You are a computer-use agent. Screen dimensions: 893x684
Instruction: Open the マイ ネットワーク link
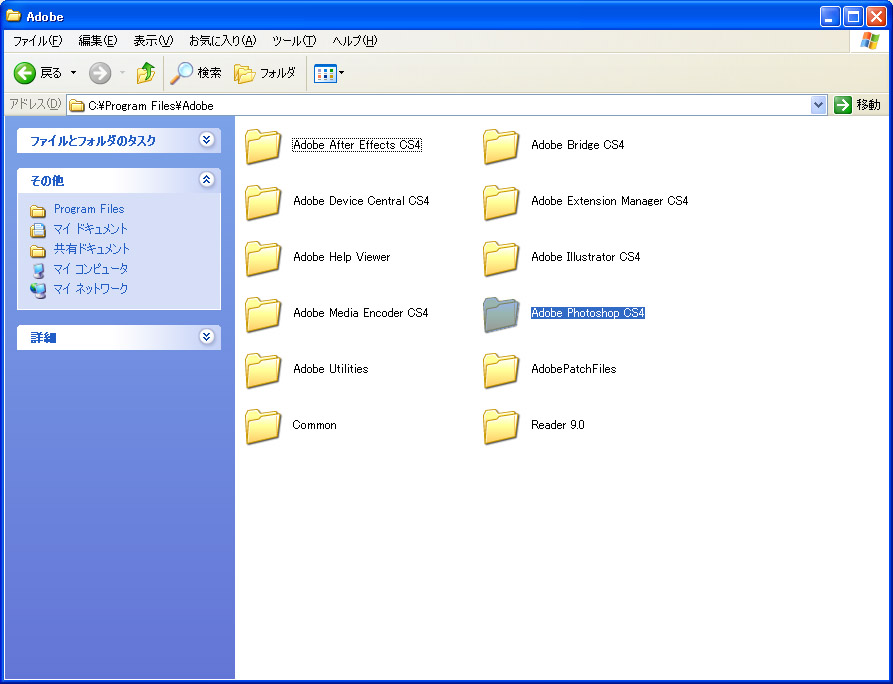[x=91, y=289]
